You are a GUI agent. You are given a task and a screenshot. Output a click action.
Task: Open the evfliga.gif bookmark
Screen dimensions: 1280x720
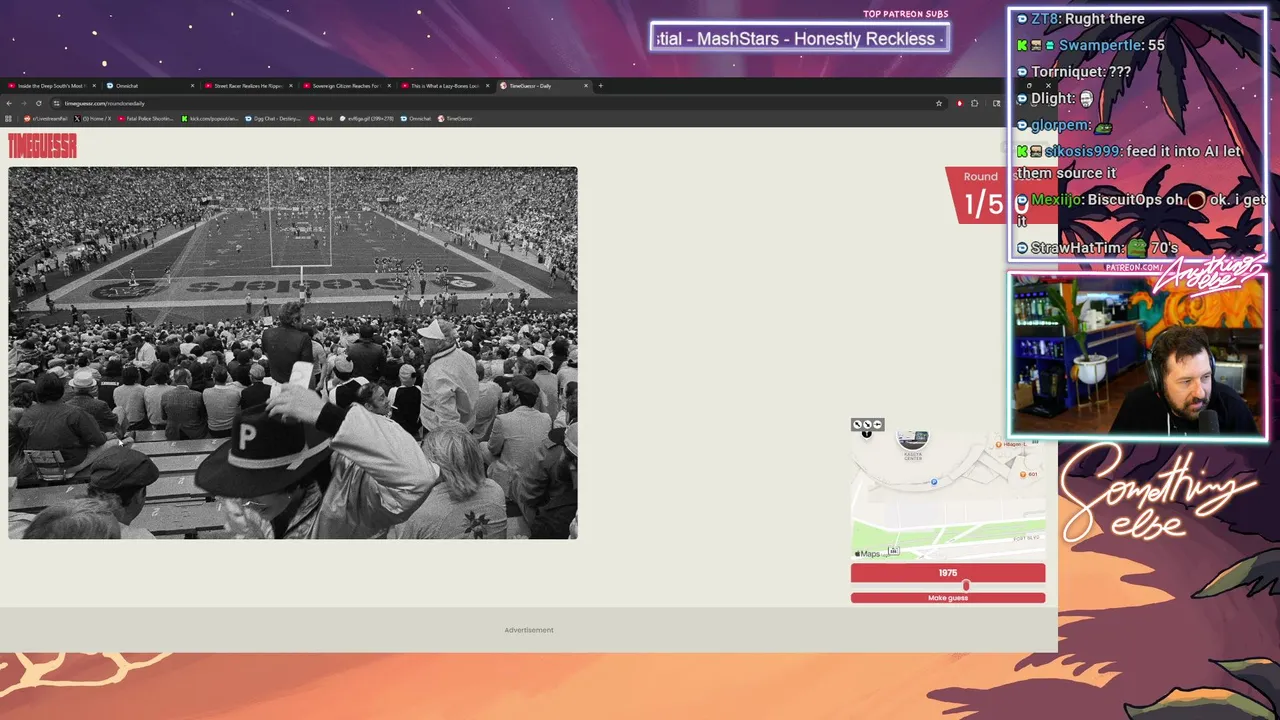[367, 118]
